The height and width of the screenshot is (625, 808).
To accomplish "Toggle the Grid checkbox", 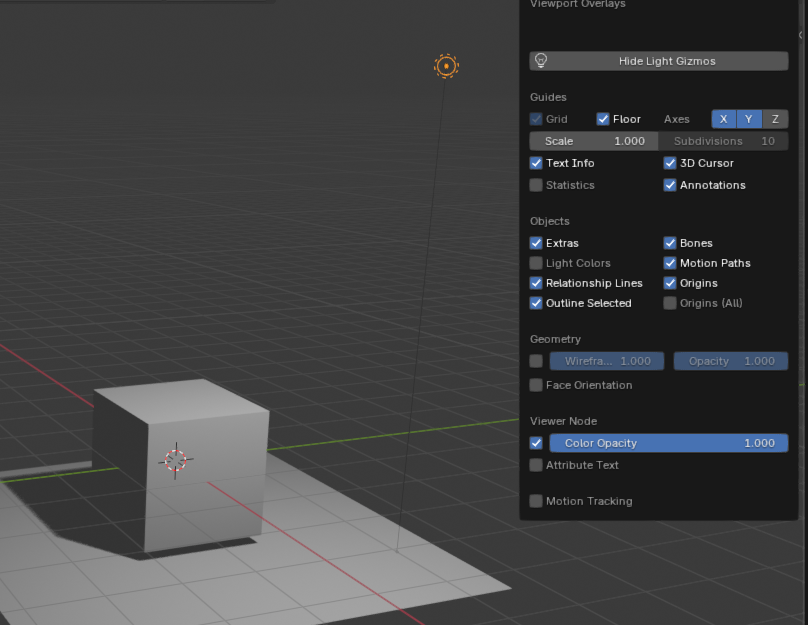I will 536,119.
